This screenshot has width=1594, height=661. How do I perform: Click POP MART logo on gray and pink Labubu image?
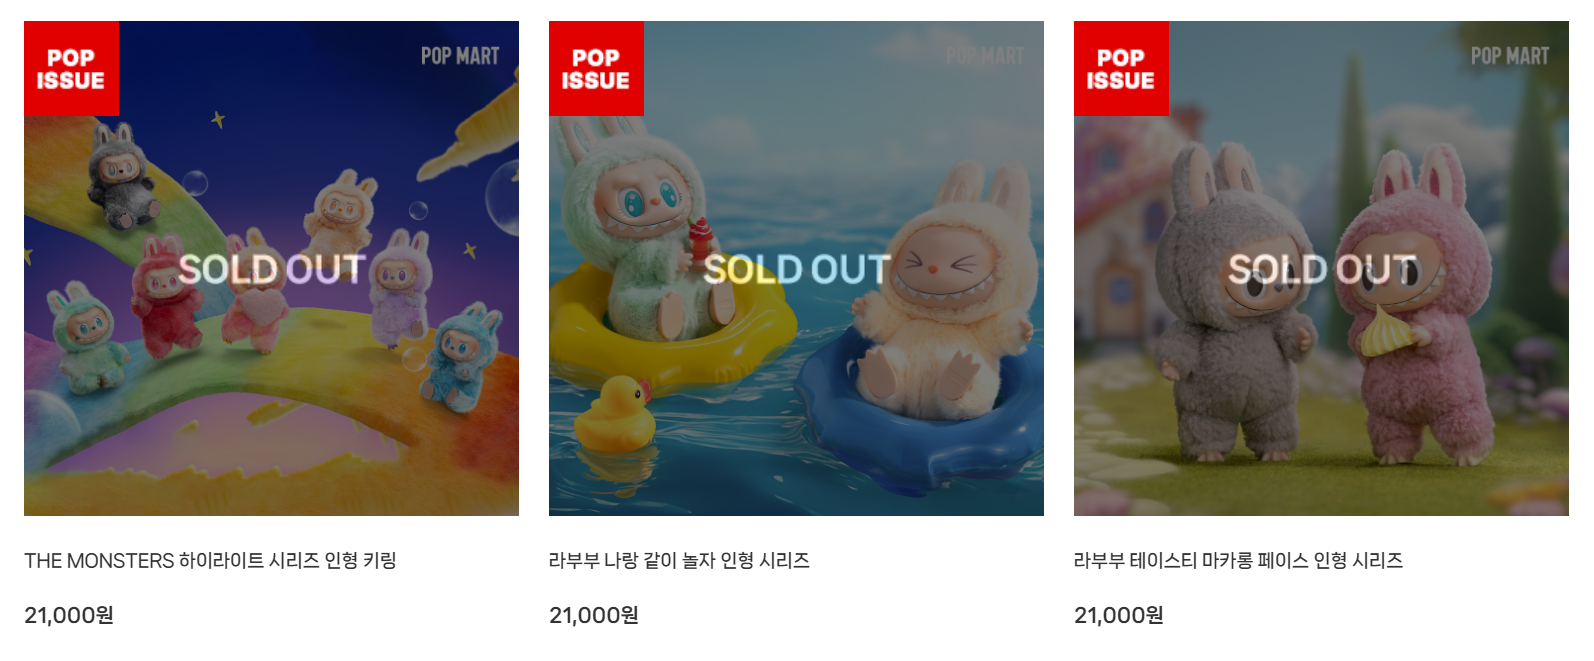[x=1510, y=56]
